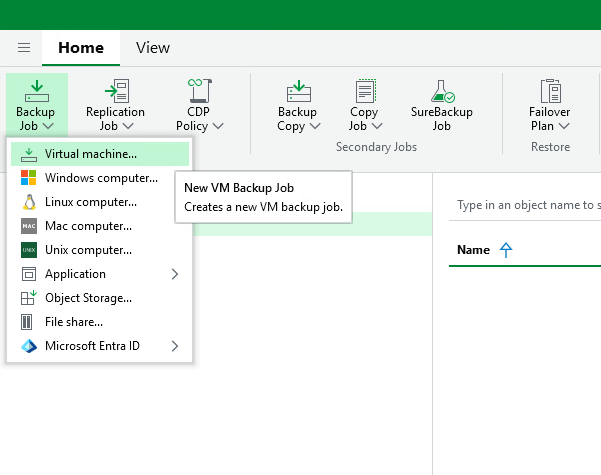Open the Microsoft Entra ID submenu
This screenshot has width=601, height=475.
point(100,346)
